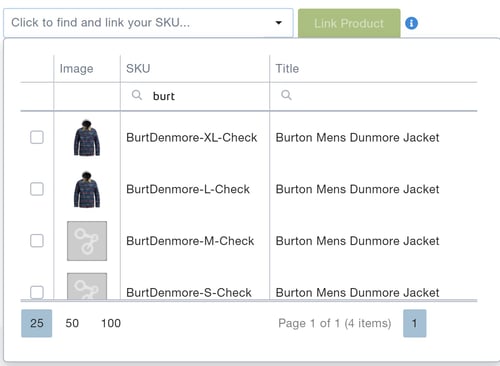Click the jacket thumbnail for BurtDenmore-L-Check
This screenshot has width=500, height=366.
click(87, 189)
